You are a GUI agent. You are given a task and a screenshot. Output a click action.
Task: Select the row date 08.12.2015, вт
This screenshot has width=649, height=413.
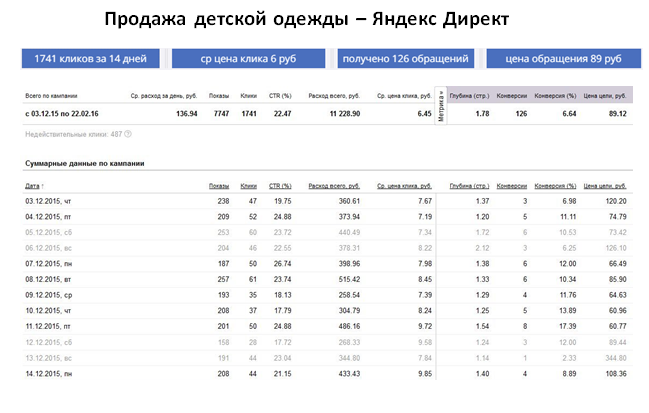point(48,279)
